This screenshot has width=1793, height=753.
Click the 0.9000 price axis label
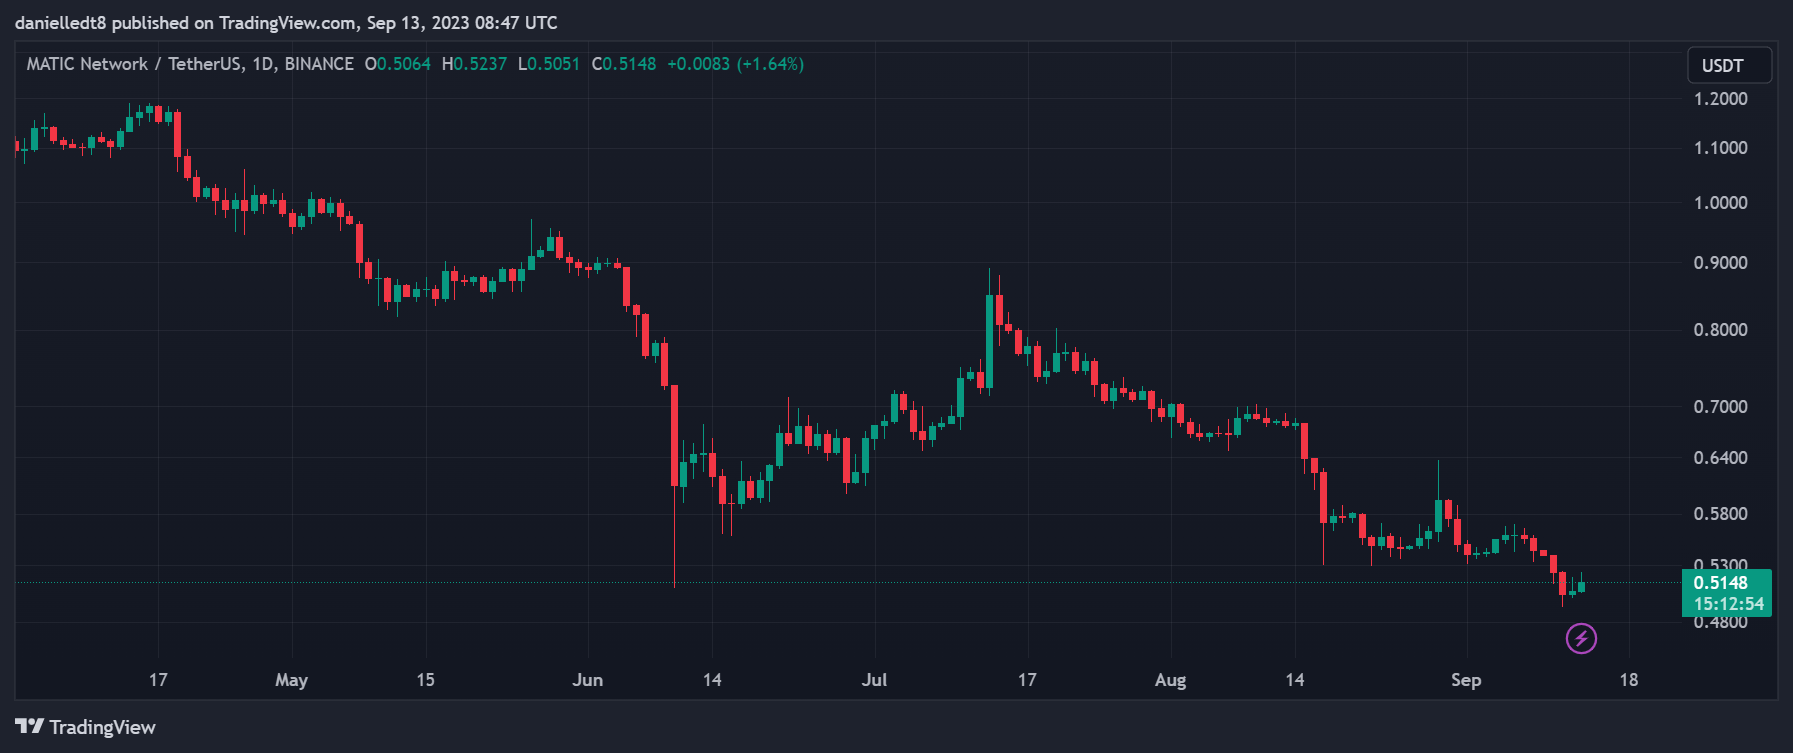1721,263
